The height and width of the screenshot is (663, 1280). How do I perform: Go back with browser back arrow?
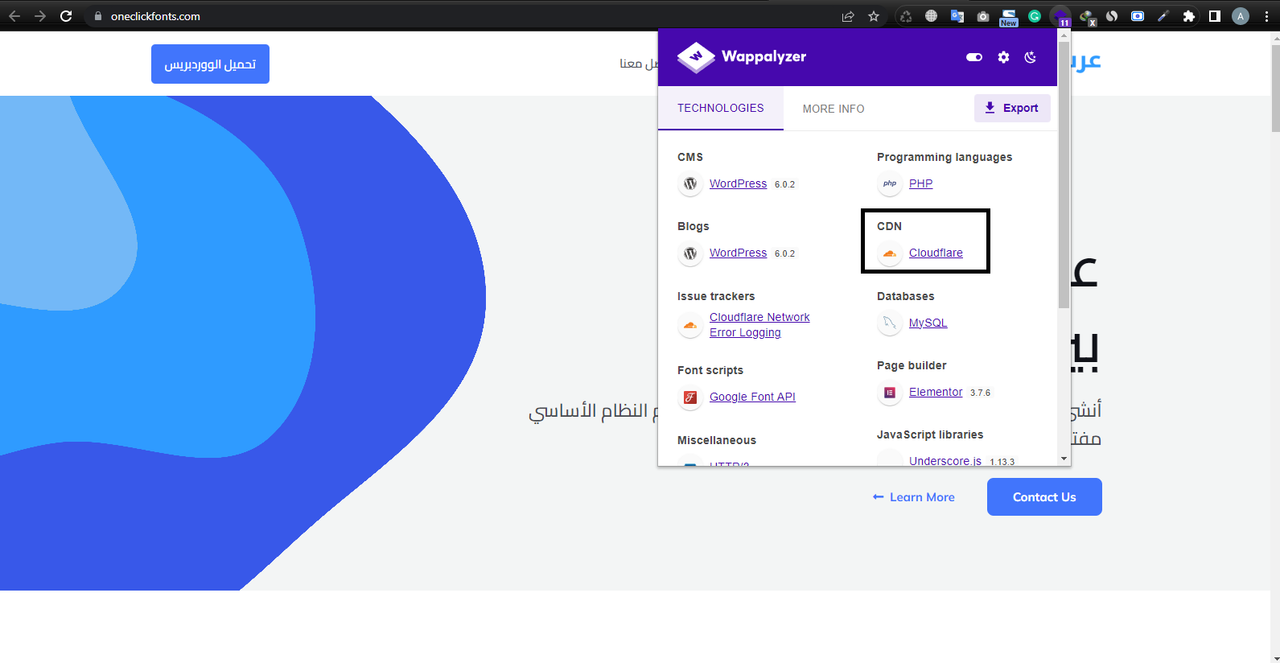(14, 16)
